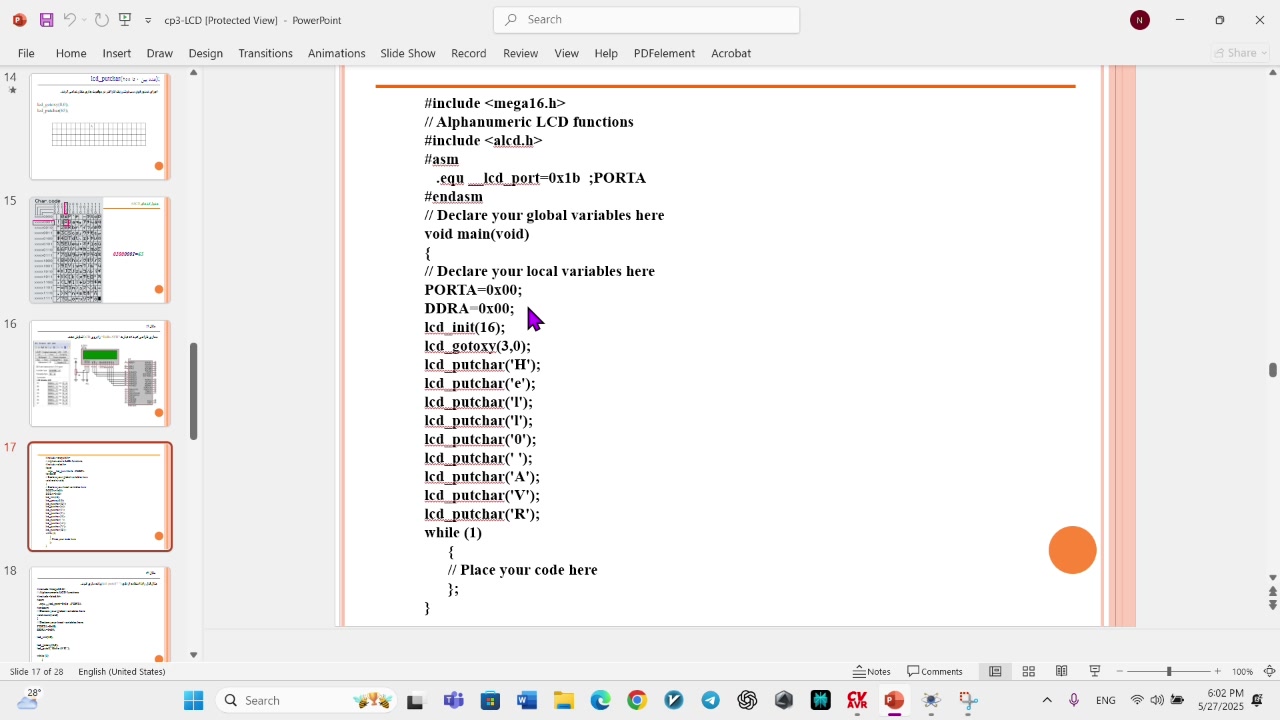The image size is (1280, 720).
Task: Open the File menu
Action: tap(26, 53)
